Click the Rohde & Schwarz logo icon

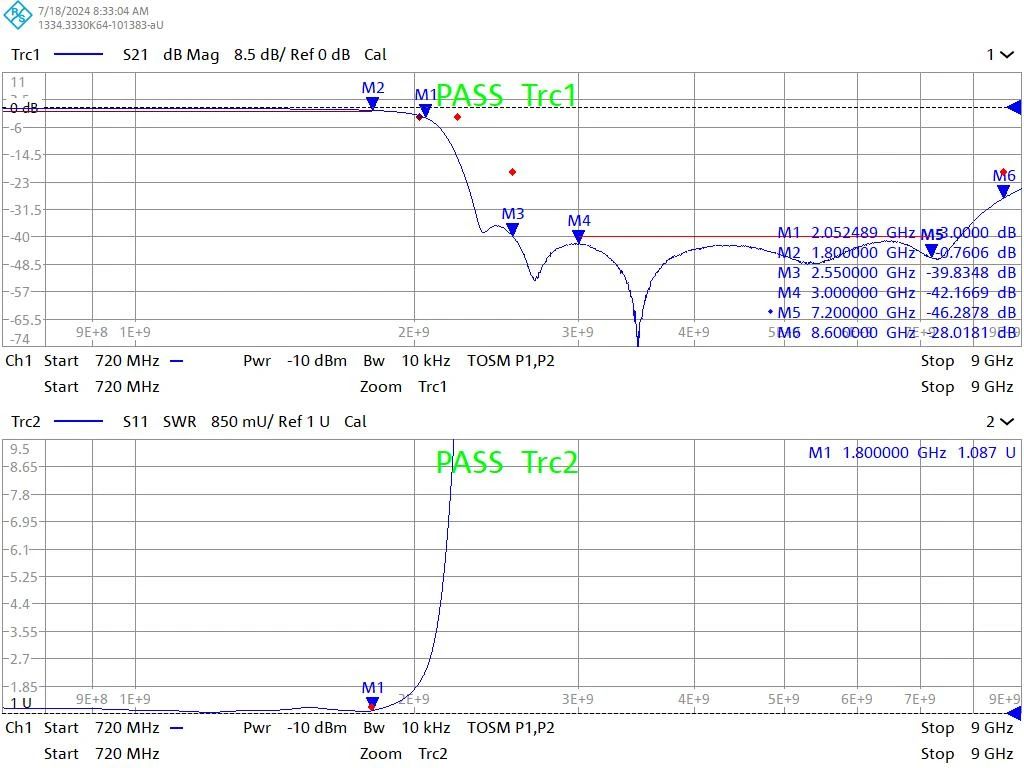(18, 16)
